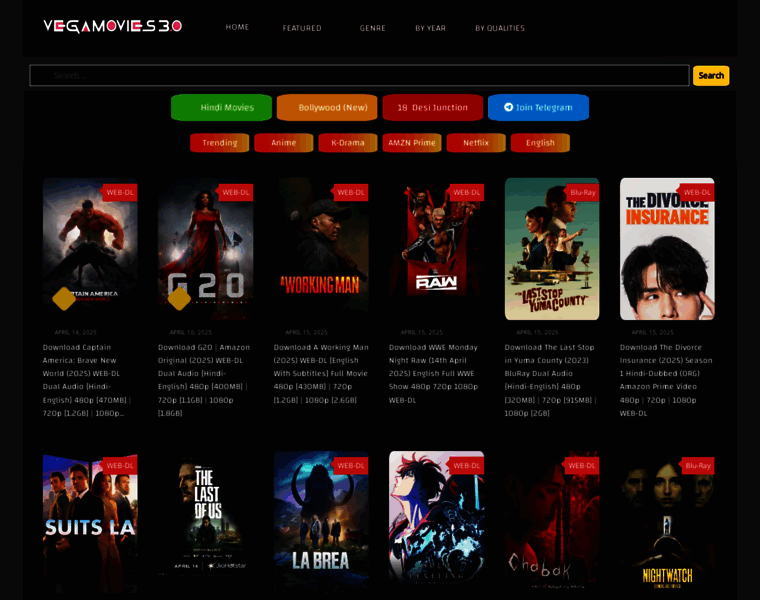
Task: Click WEB-DL badge on Divorce Insurance poster
Action: [697, 192]
